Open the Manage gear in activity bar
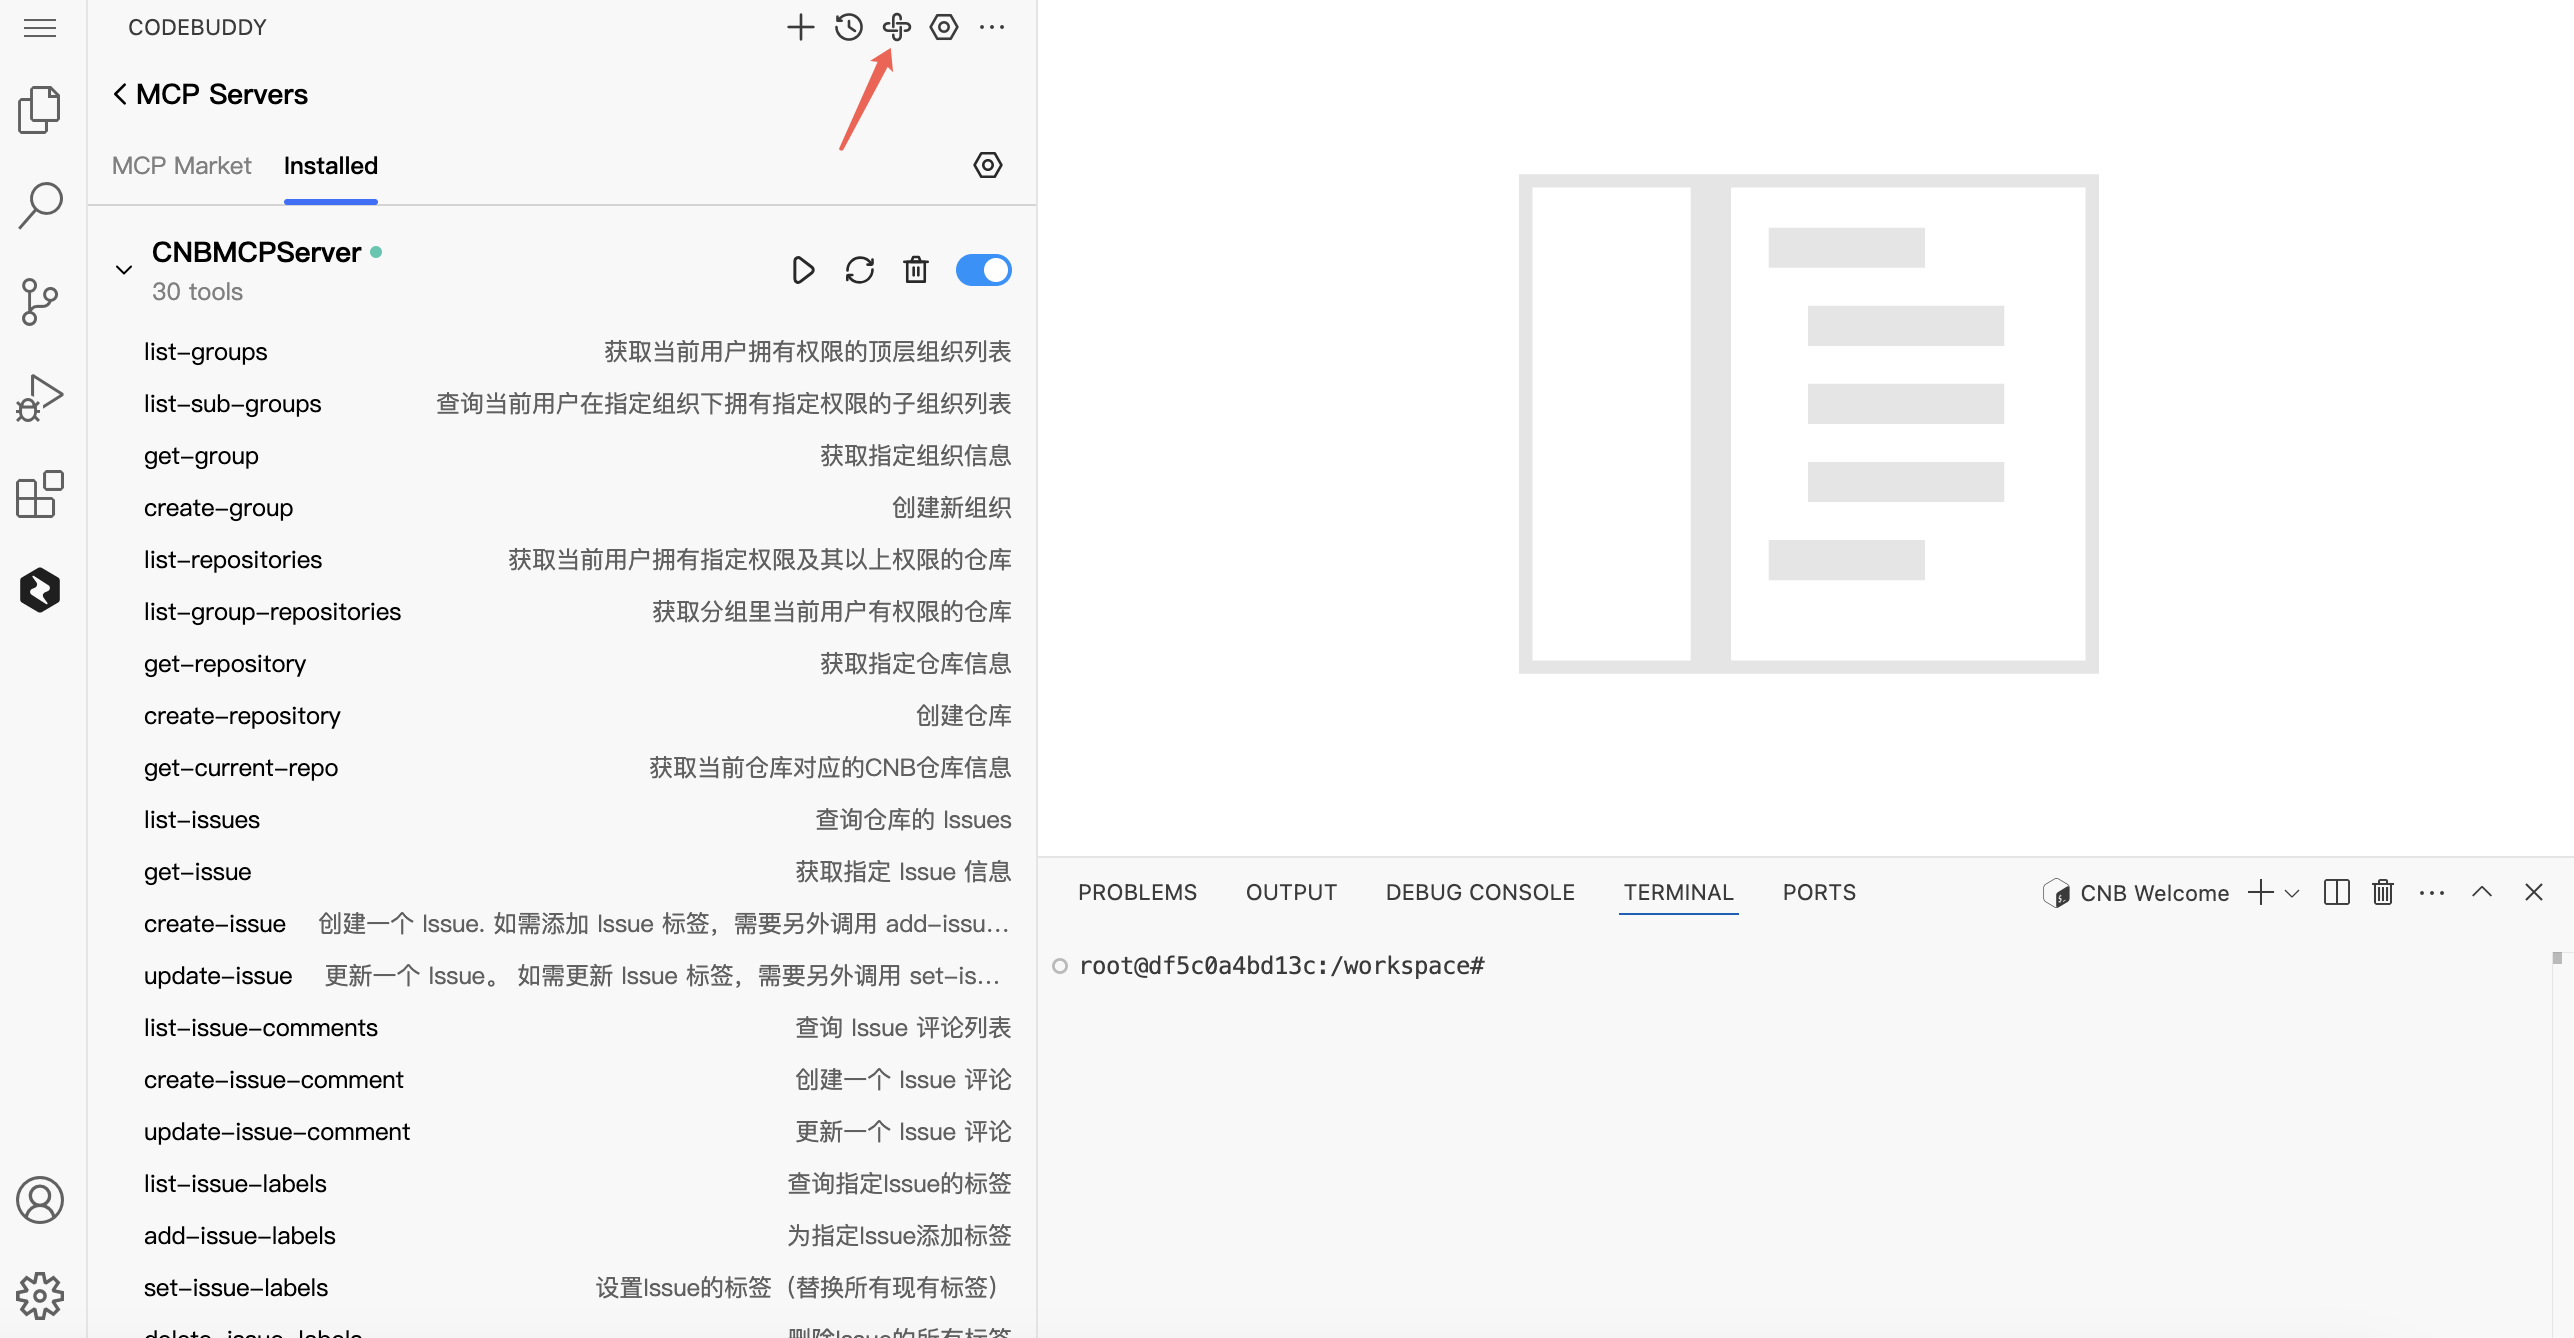The width and height of the screenshot is (2574, 1338). pyautogui.click(x=40, y=1296)
